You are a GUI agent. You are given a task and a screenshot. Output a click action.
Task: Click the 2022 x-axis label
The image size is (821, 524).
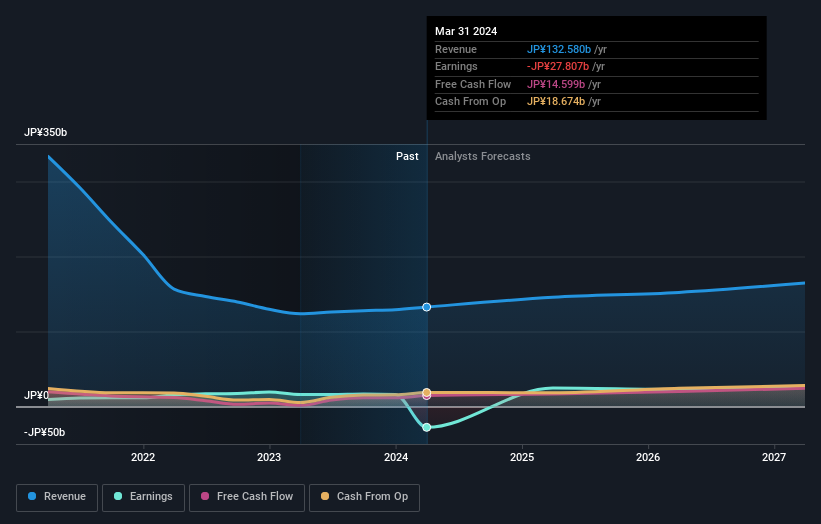pos(143,457)
